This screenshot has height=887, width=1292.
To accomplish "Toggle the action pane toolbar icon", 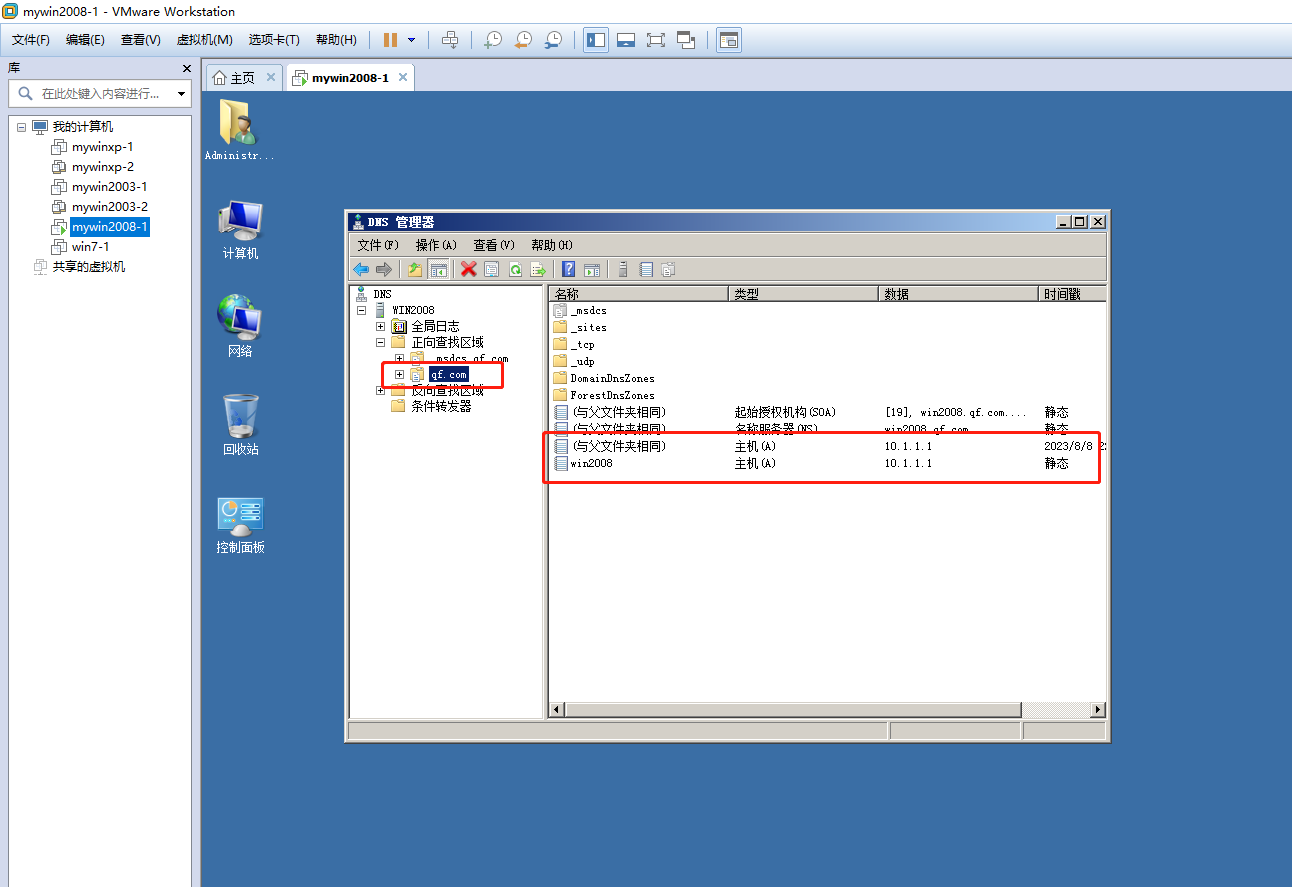I will pos(591,269).
